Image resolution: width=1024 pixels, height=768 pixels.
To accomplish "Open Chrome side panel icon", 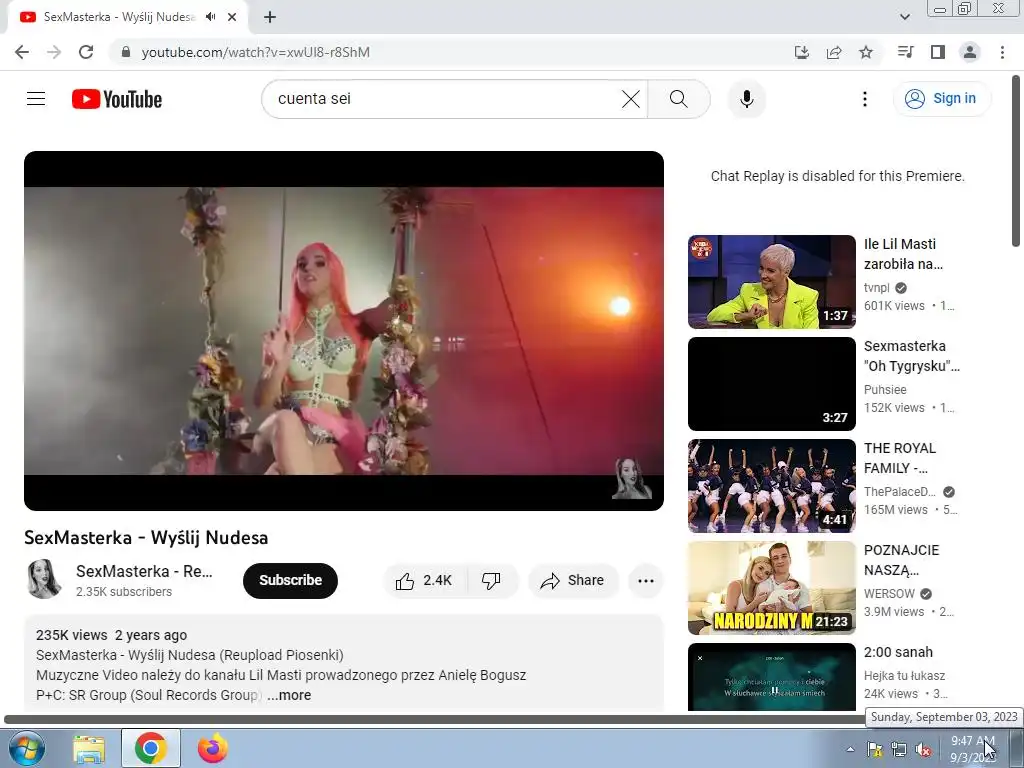I will pyautogui.click(x=938, y=52).
